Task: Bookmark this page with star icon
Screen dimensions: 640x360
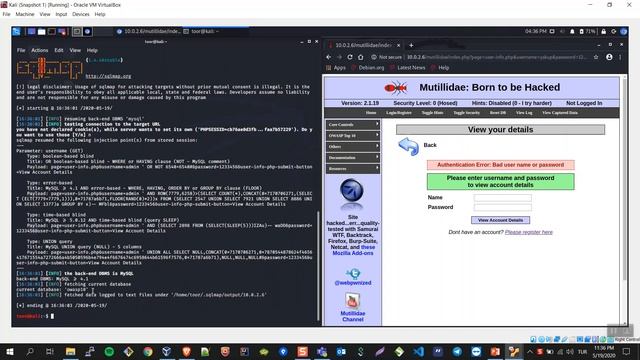Action: (x=596, y=57)
